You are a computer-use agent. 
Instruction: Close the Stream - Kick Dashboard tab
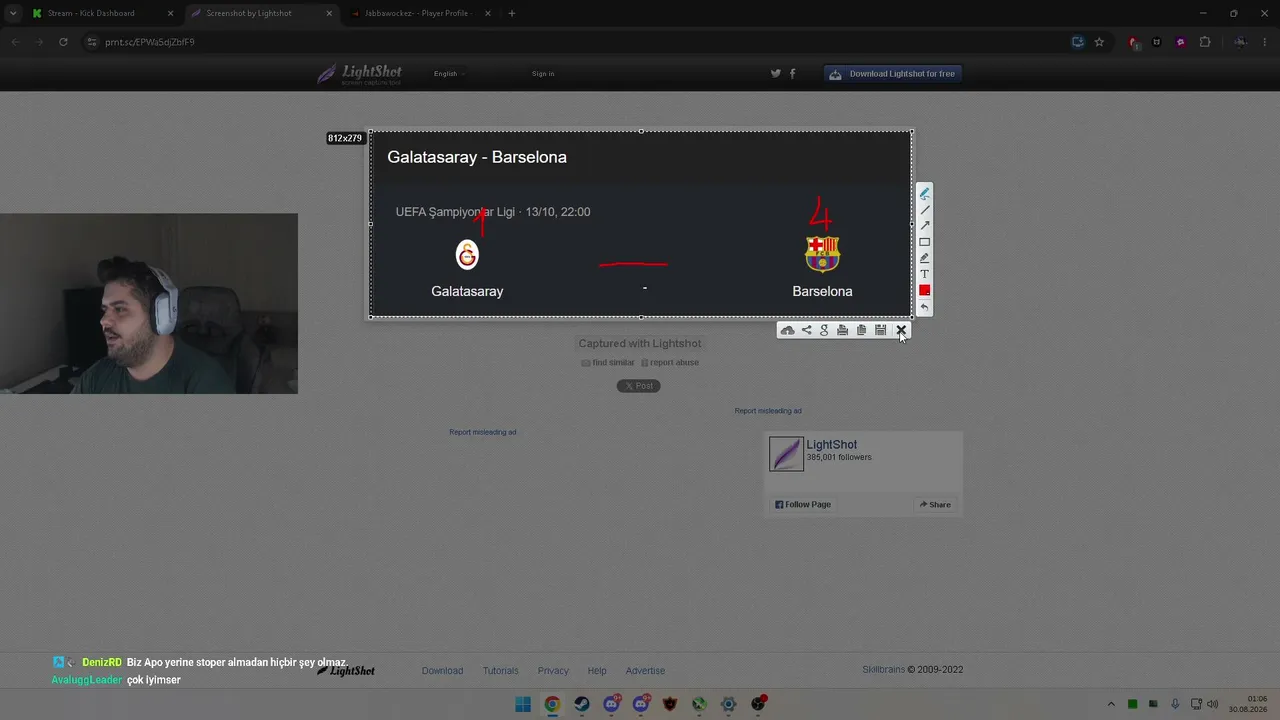tap(170, 13)
